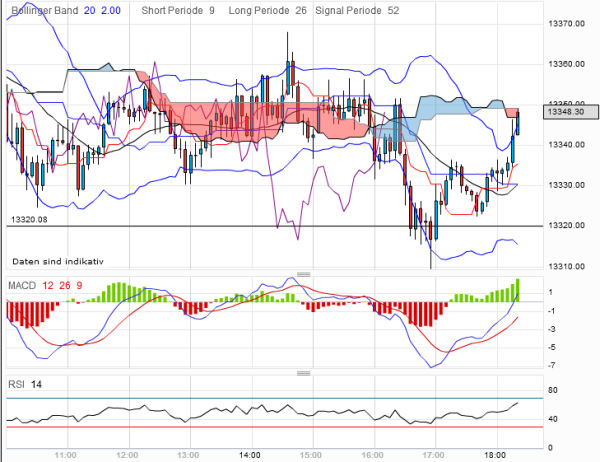Click the 13360.00 price axis label

click(x=566, y=64)
